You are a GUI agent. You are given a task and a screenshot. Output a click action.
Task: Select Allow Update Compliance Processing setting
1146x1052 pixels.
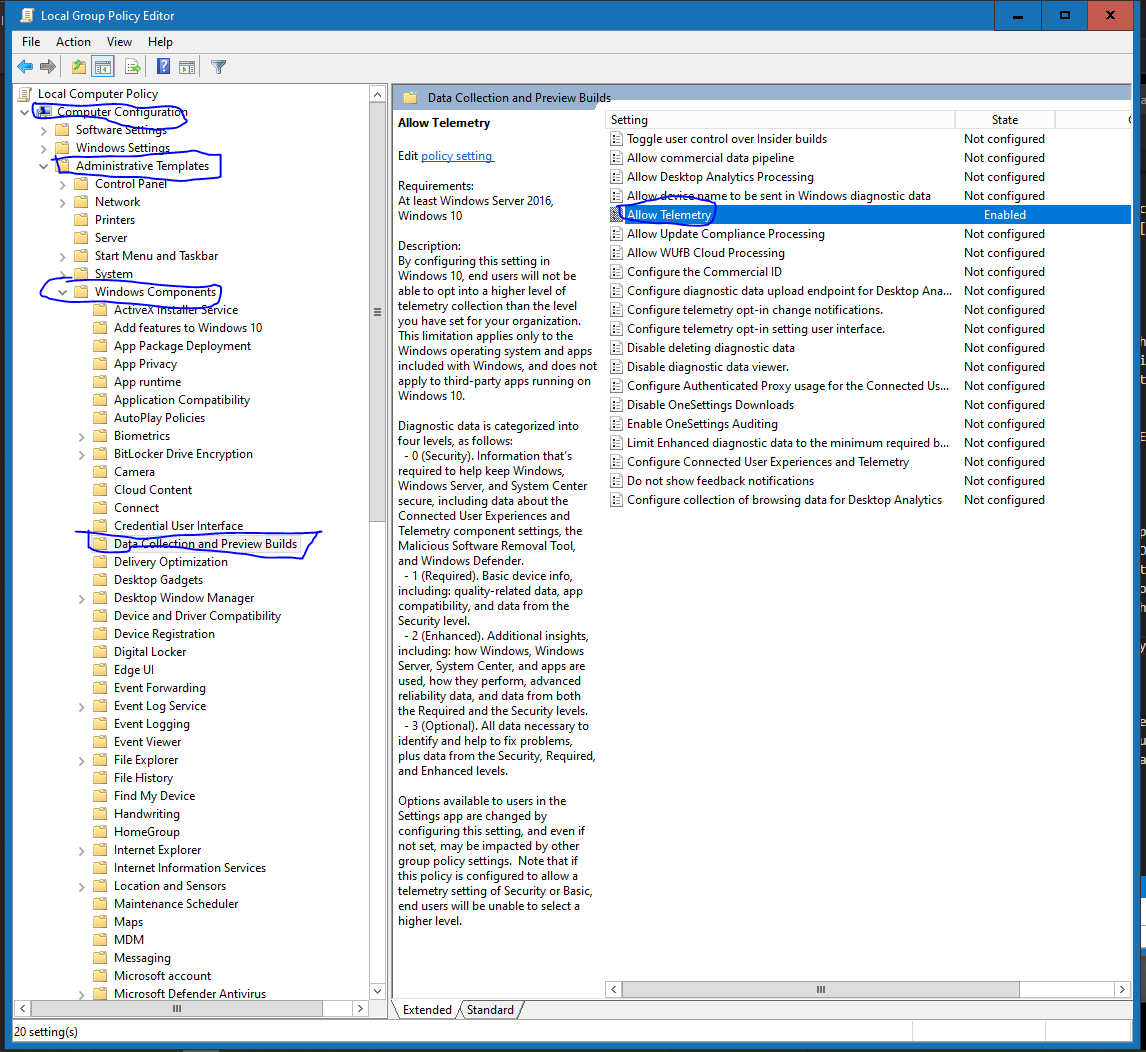point(726,234)
